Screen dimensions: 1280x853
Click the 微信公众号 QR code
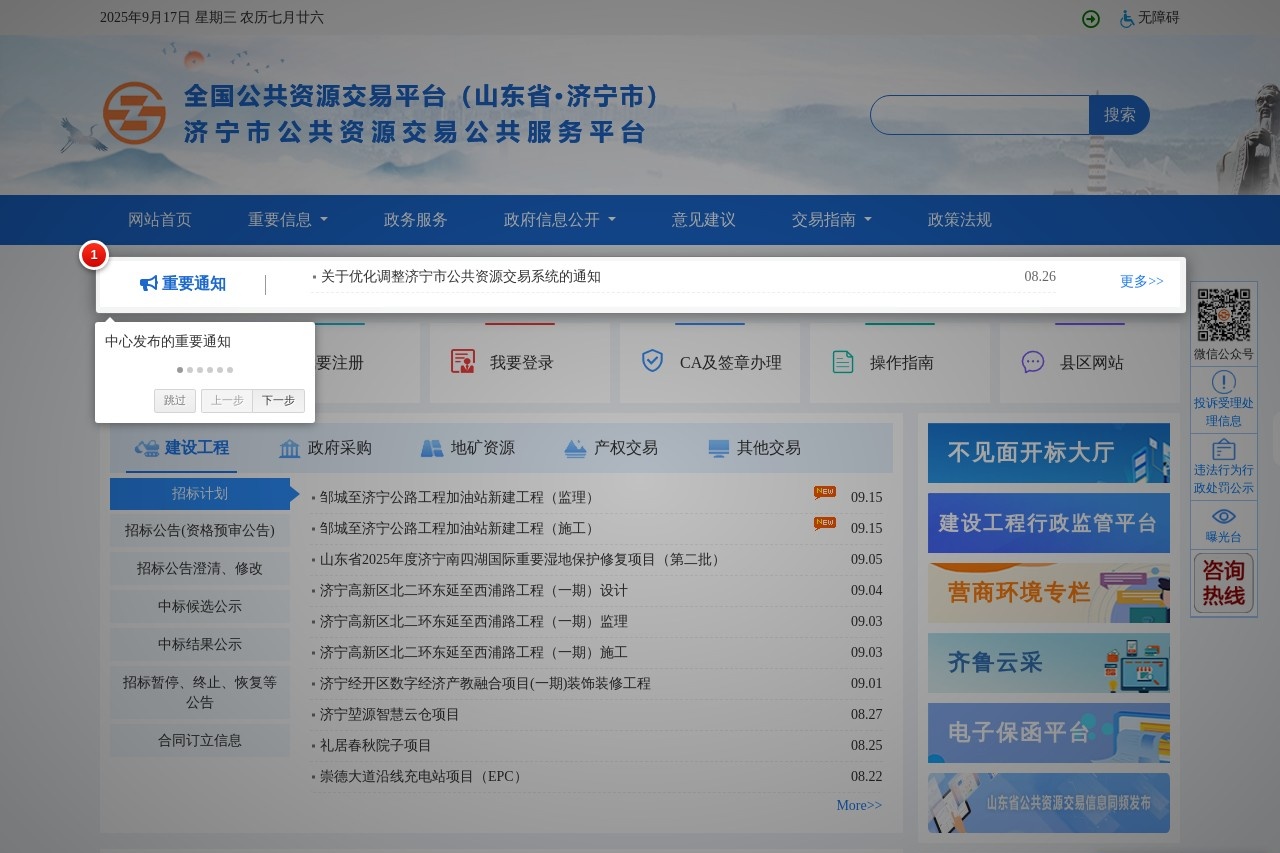1223,318
